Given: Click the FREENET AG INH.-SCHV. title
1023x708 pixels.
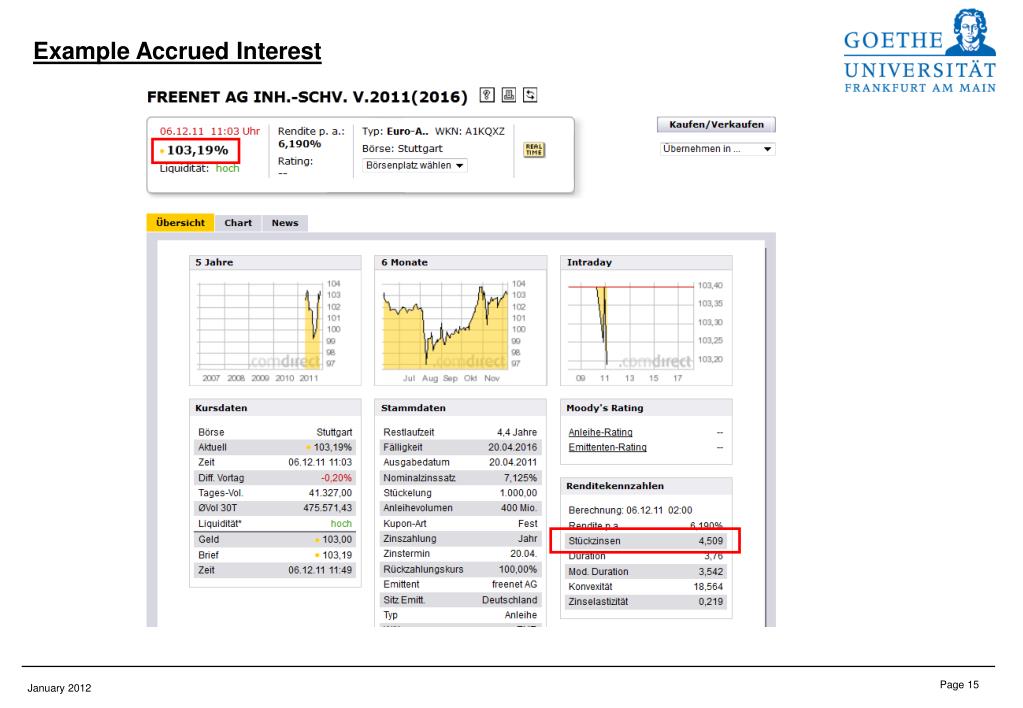Looking at the screenshot, I should pos(307,97).
